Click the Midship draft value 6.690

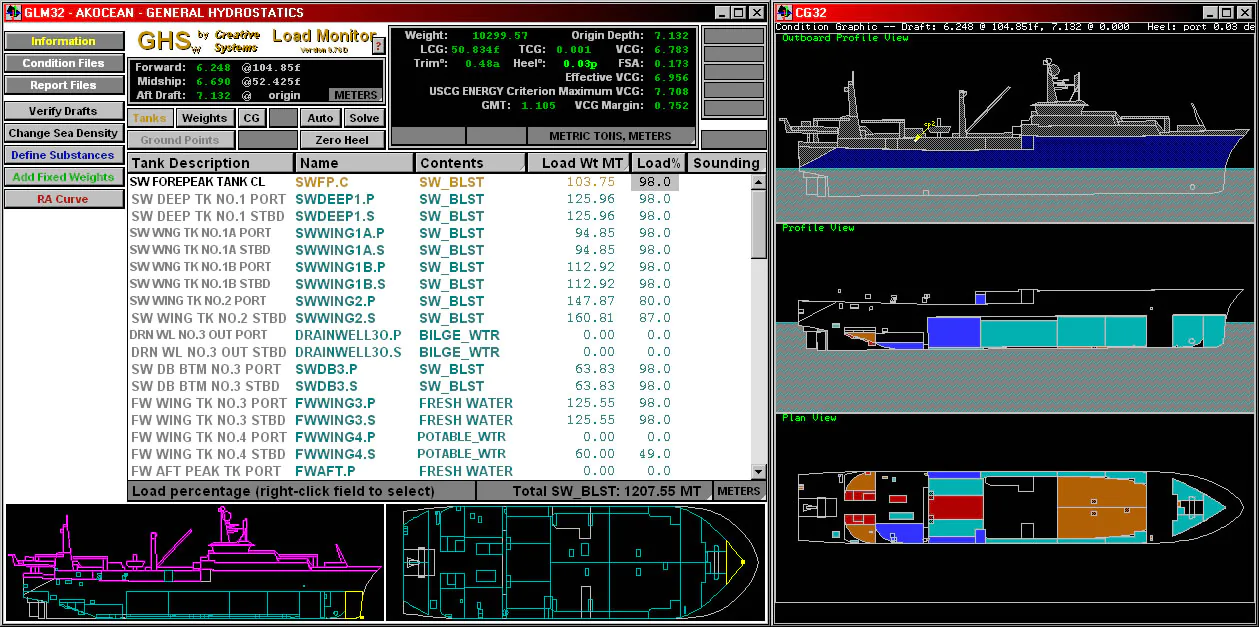pos(213,81)
